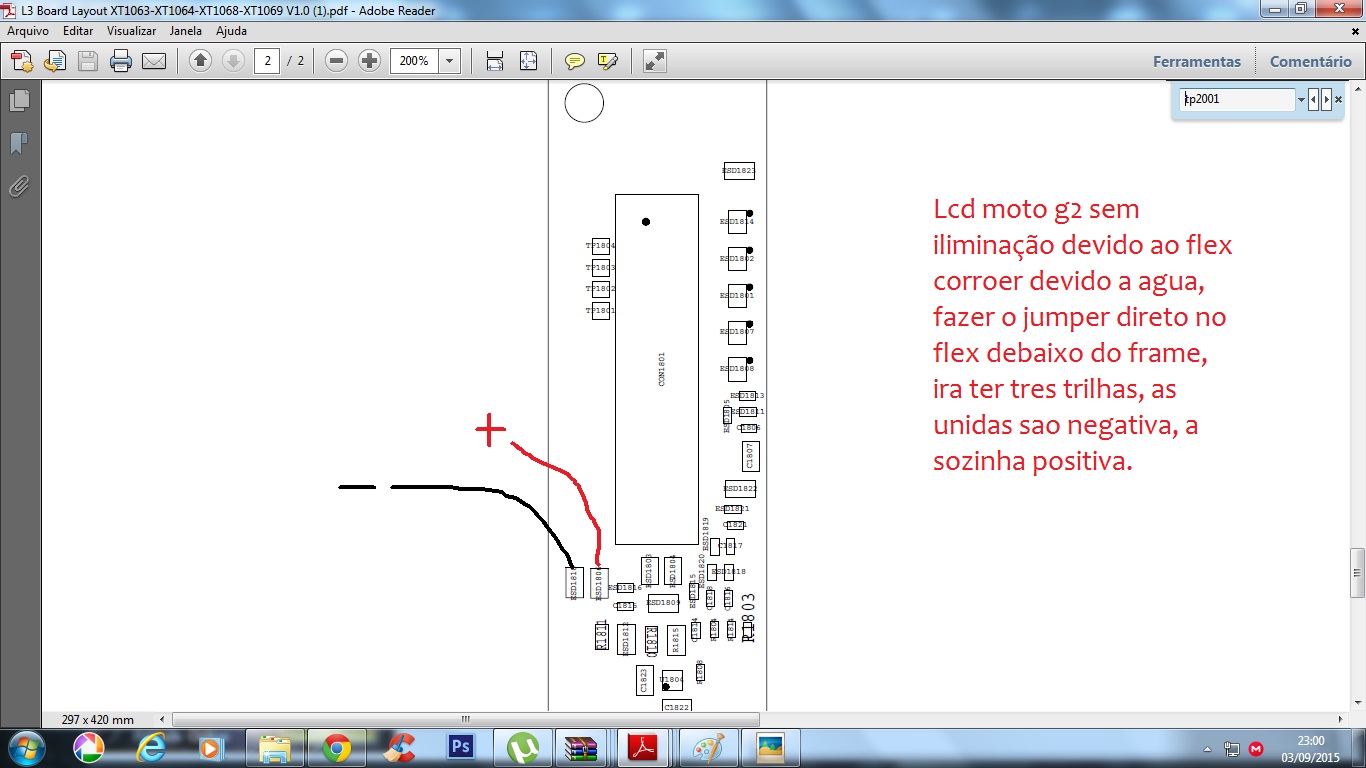This screenshot has width=1366, height=768.
Task: Go to previous page up arrow
Action: coord(200,61)
